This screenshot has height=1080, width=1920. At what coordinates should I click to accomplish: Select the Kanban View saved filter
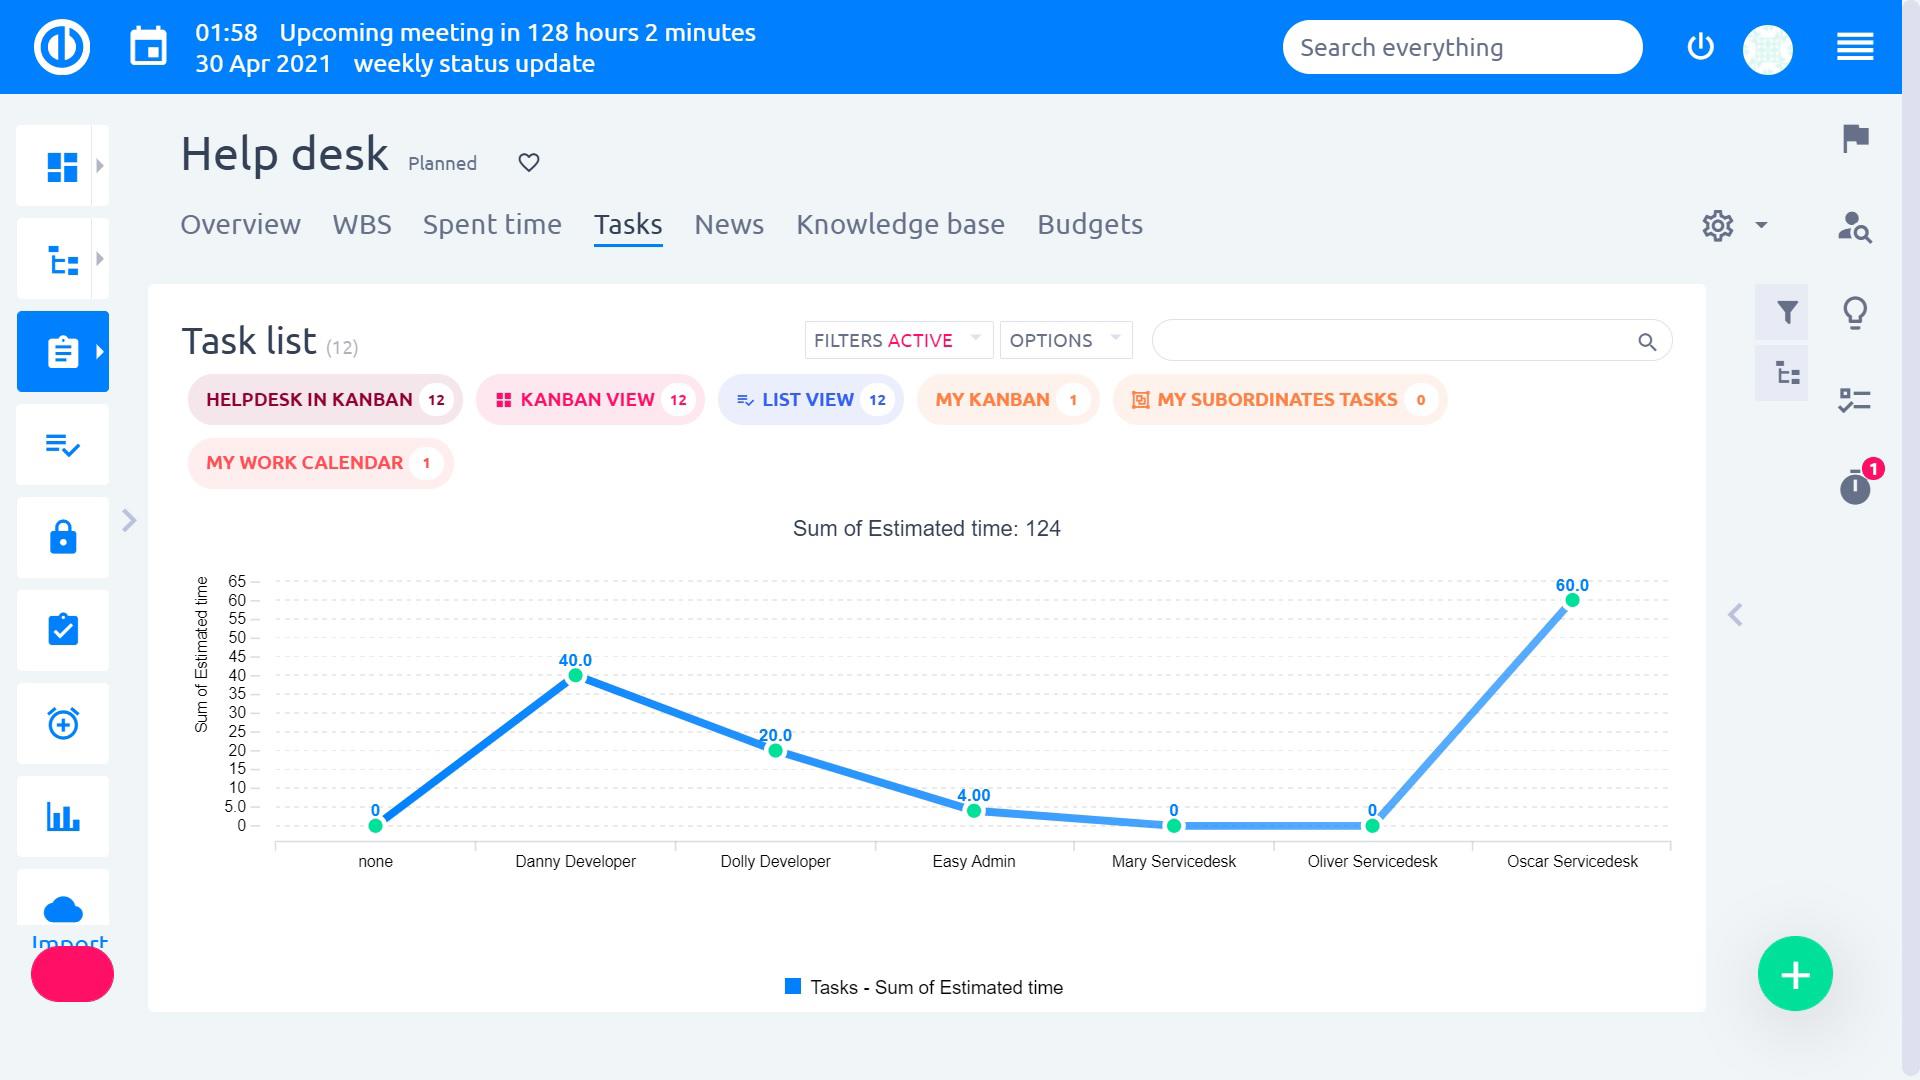(590, 400)
